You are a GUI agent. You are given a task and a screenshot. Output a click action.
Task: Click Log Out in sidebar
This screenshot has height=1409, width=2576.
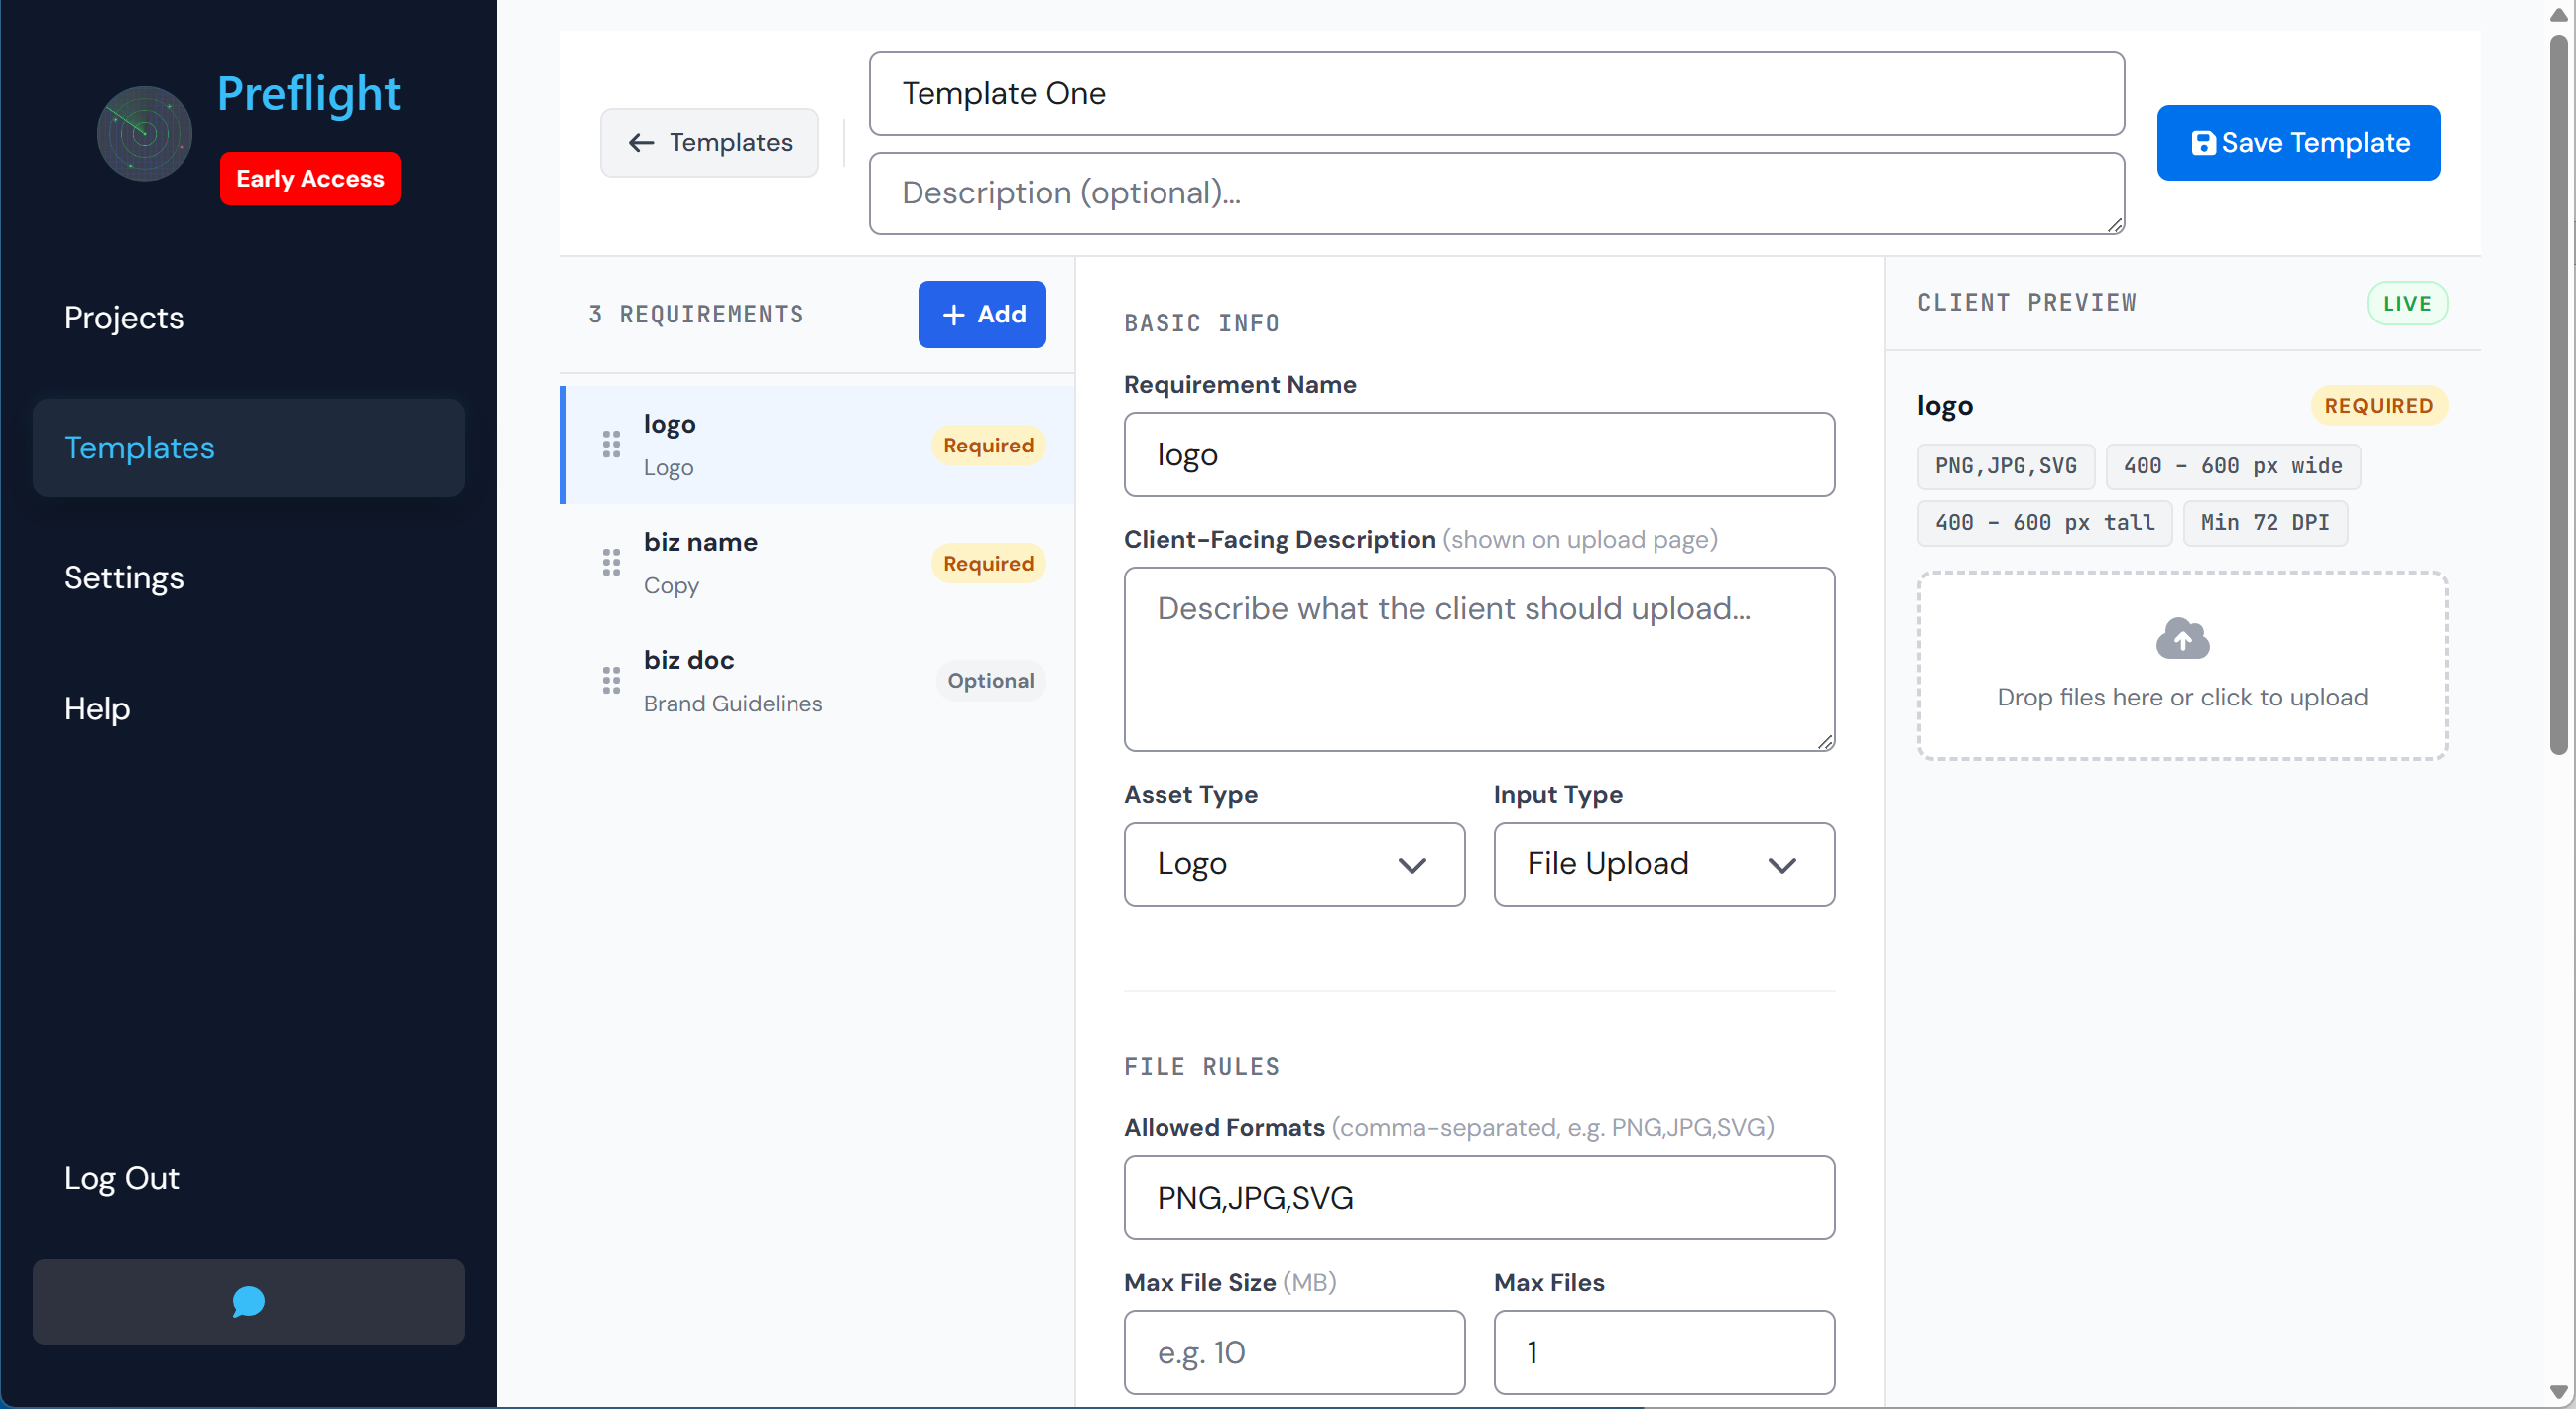(121, 1177)
